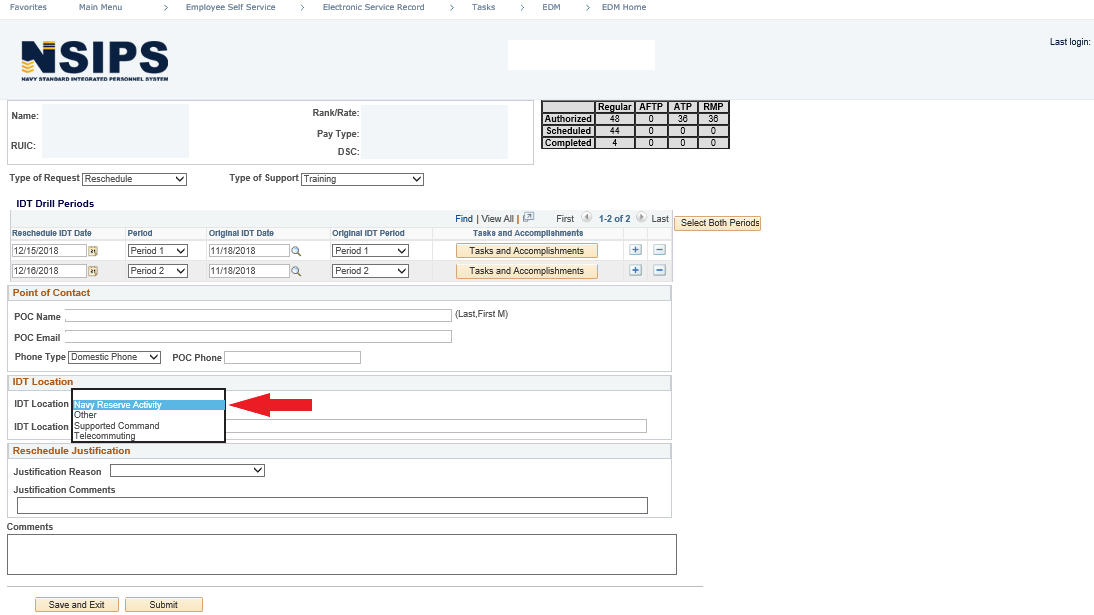Screen dimensions: 1094x615
Task: Click lookup magnifier for first Original IDT Date
Action: 296,251
